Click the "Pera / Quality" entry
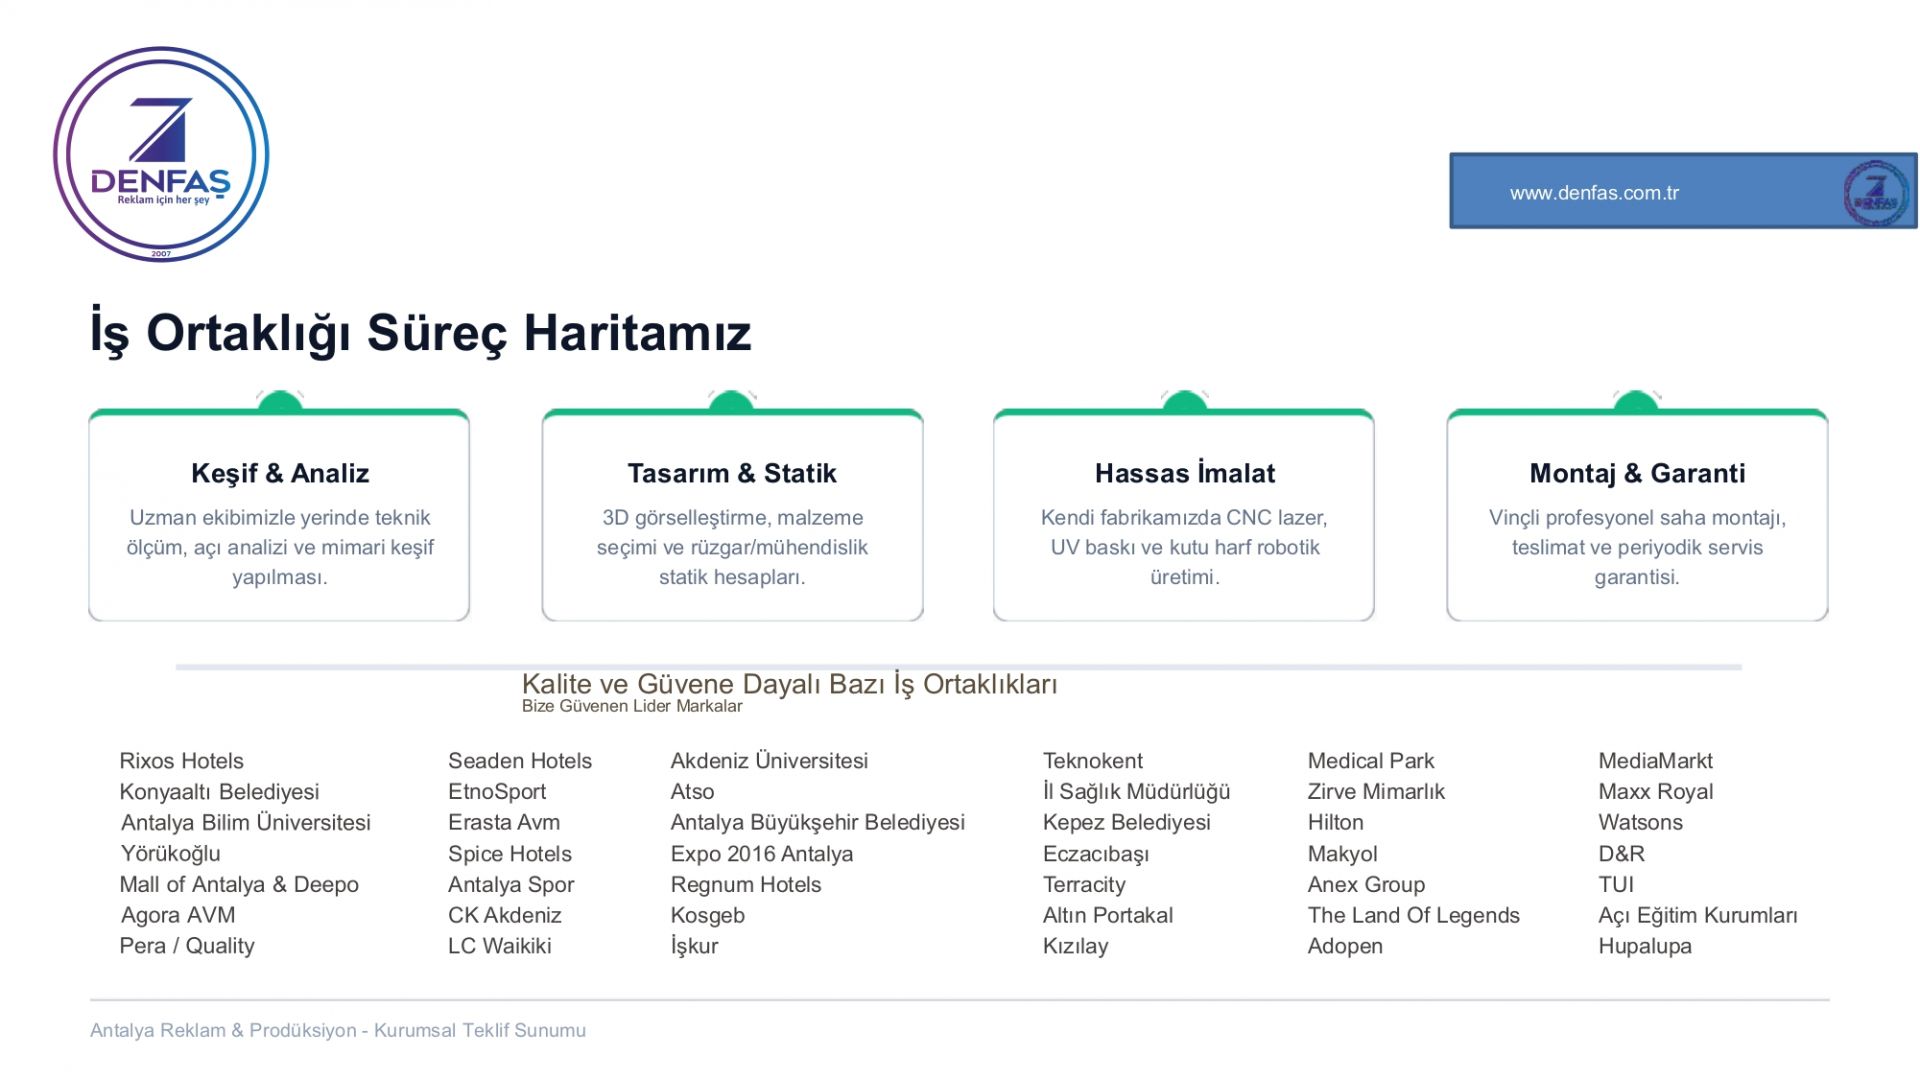This screenshot has height=1079, width=1920. pos(187,946)
